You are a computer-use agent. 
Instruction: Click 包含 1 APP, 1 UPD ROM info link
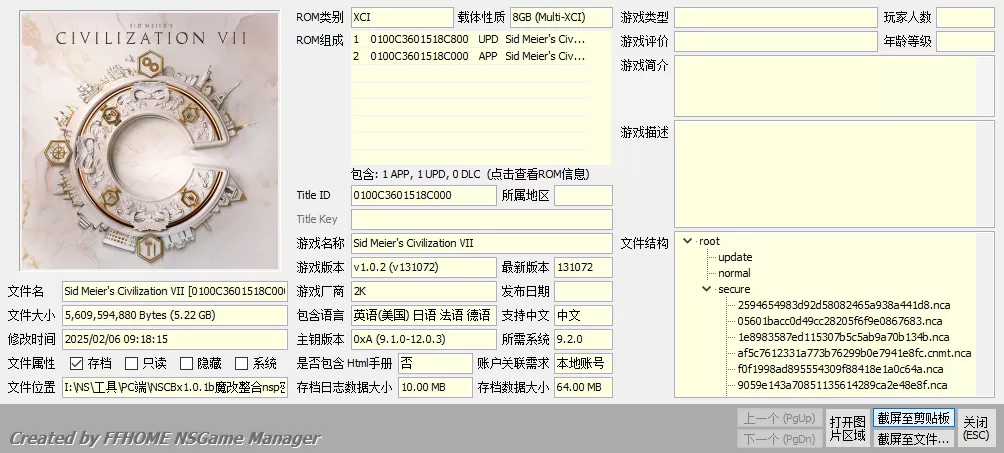[x=480, y=173]
